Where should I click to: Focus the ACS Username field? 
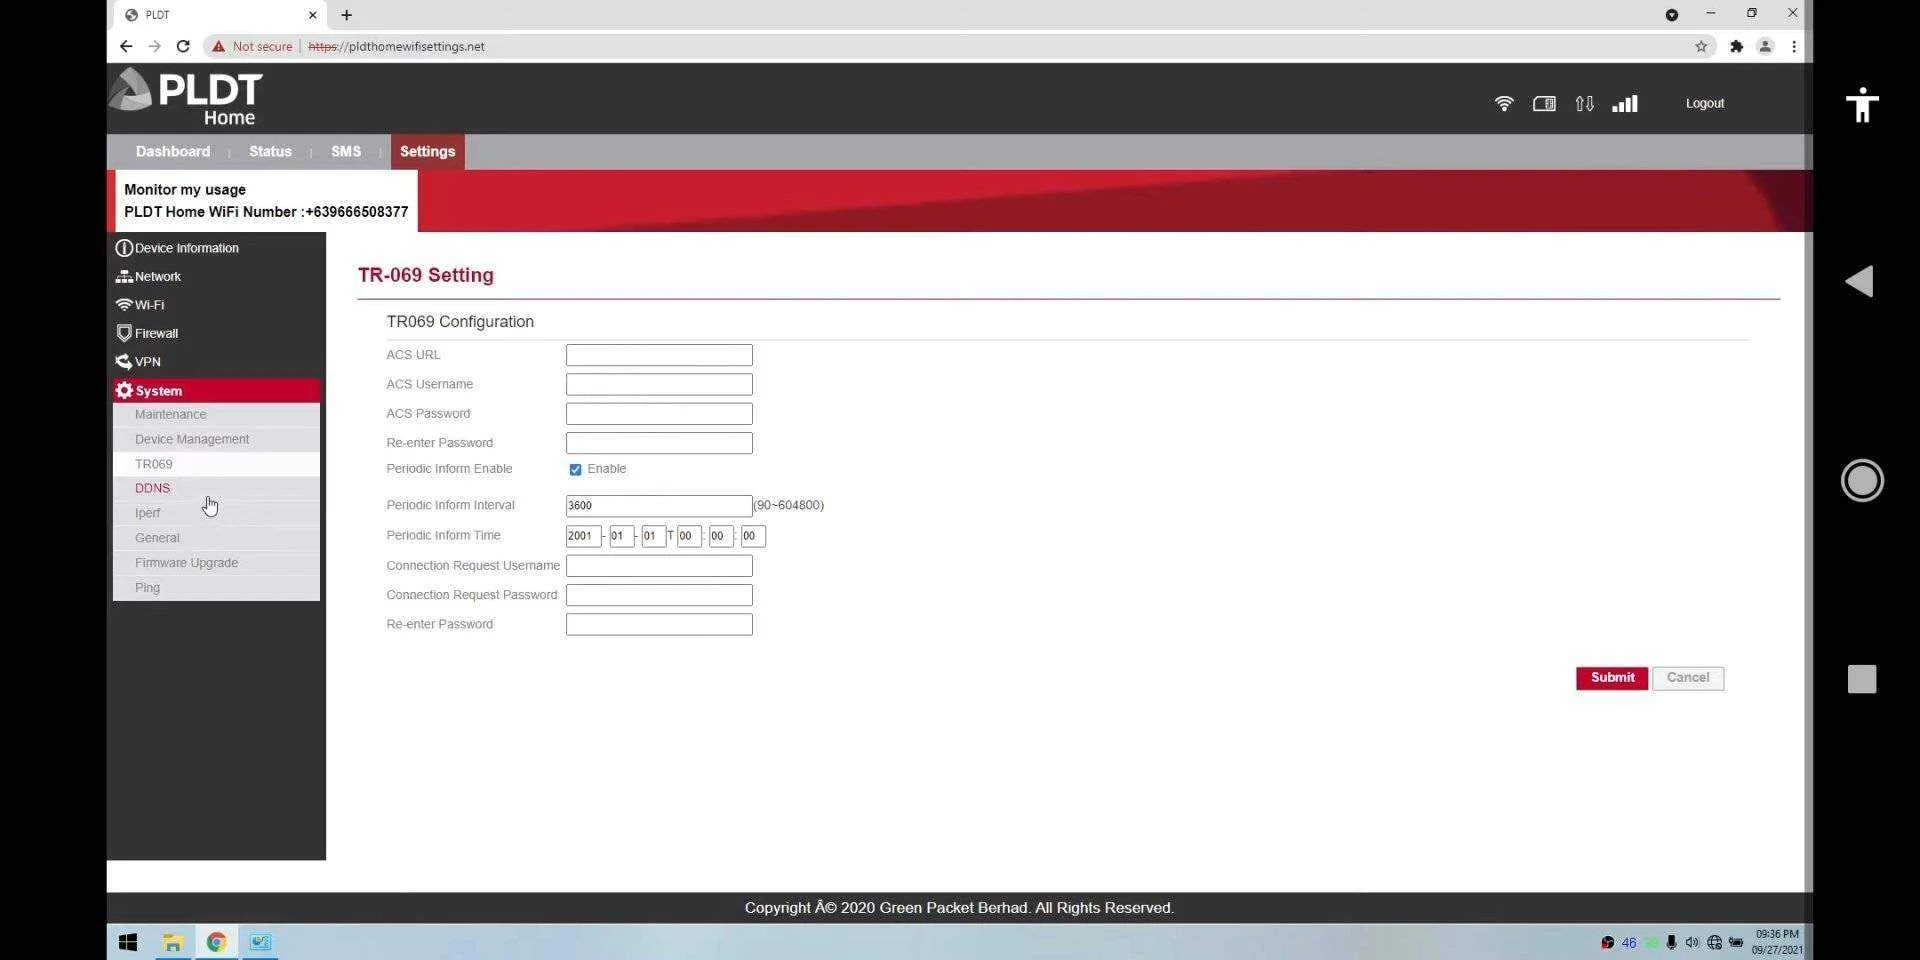point(659,384)
